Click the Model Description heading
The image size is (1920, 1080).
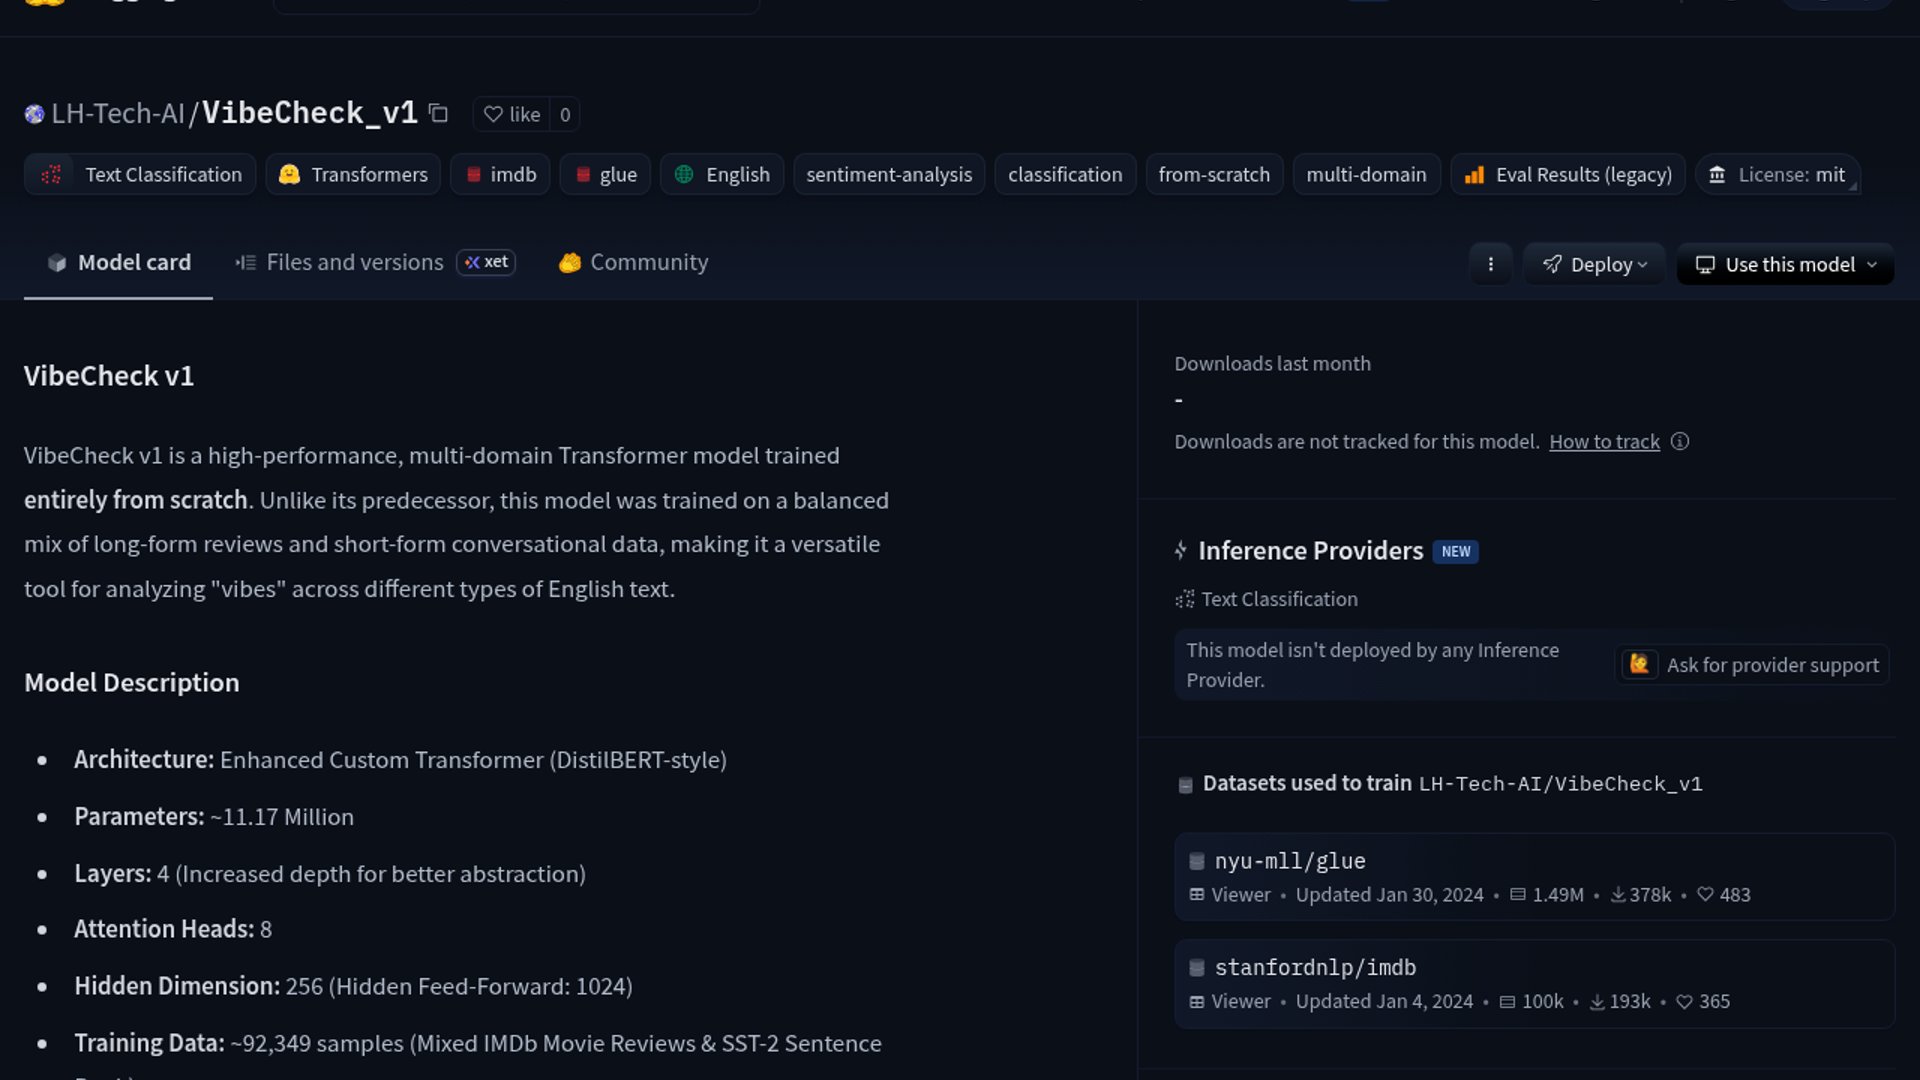point(132,682)
